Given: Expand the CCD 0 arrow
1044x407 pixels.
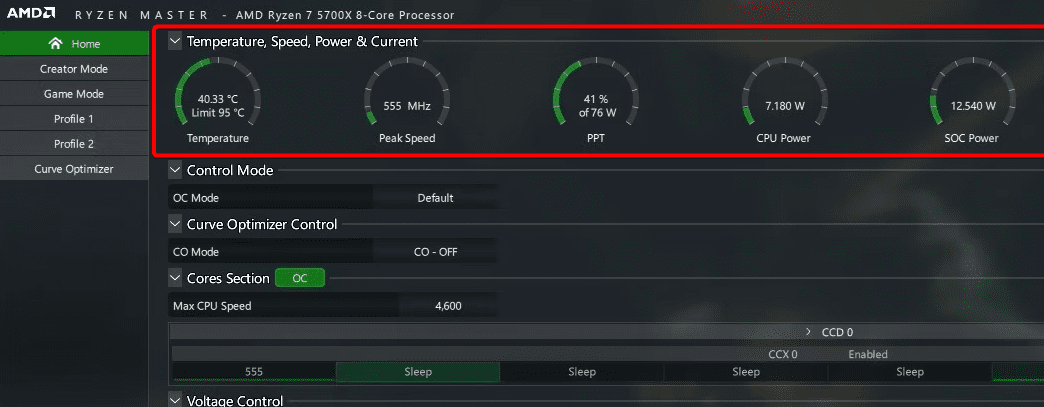Looking at the screenshot, I should [x=808, y=332].
